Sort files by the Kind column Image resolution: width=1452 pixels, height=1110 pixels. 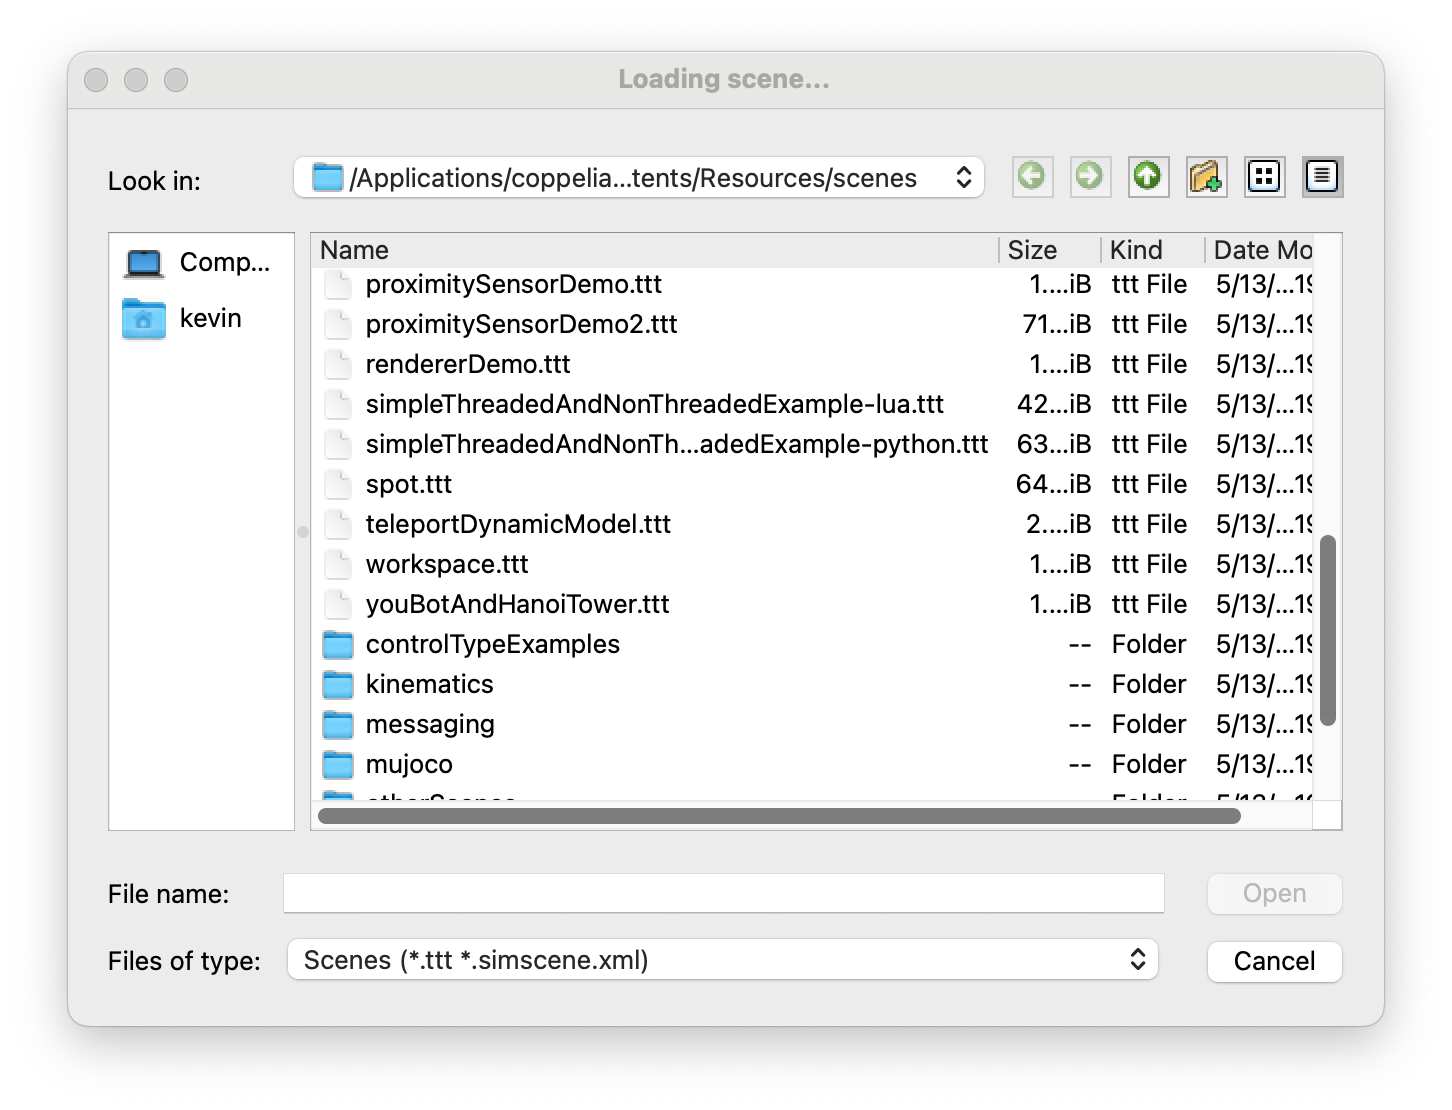1150,250
